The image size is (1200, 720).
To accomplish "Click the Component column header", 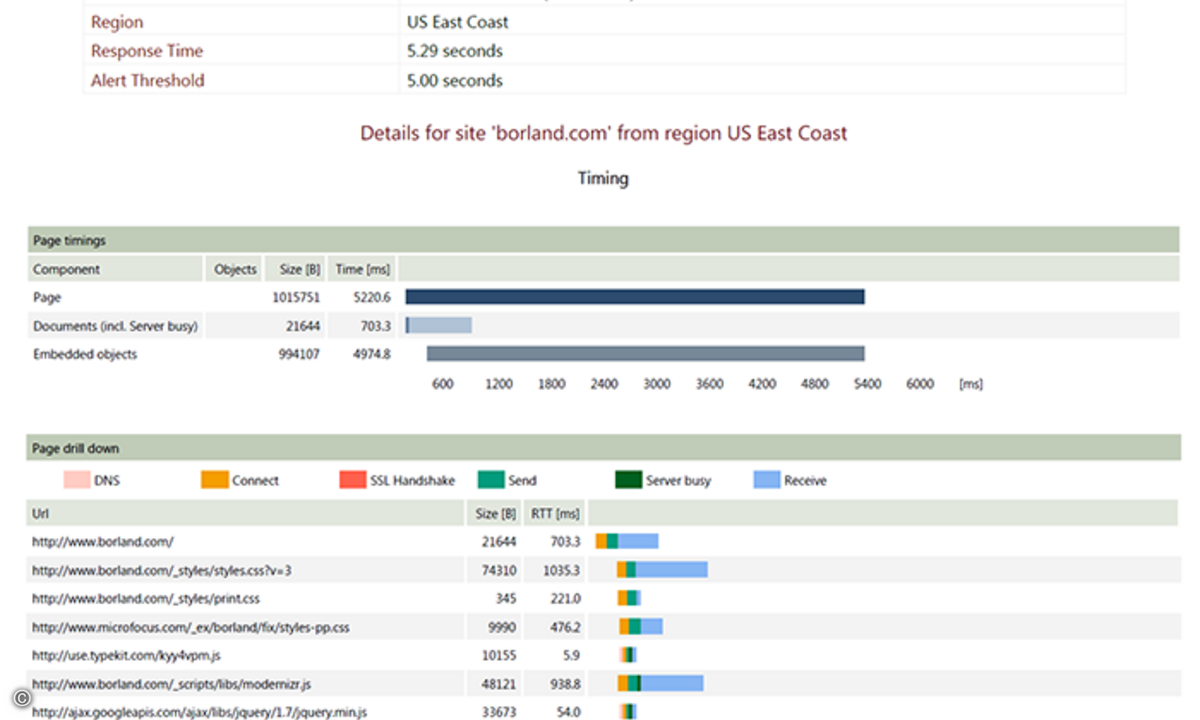I will 115,269.
